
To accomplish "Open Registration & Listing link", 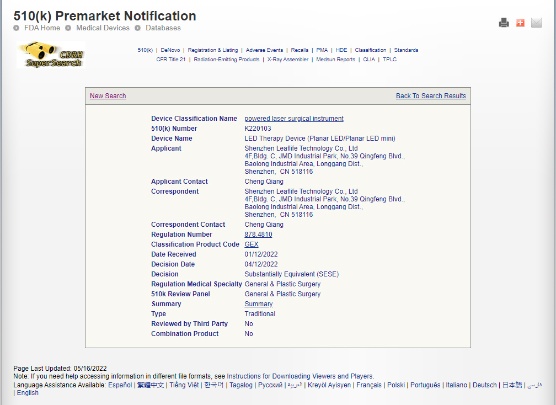I will coord(213,50).
